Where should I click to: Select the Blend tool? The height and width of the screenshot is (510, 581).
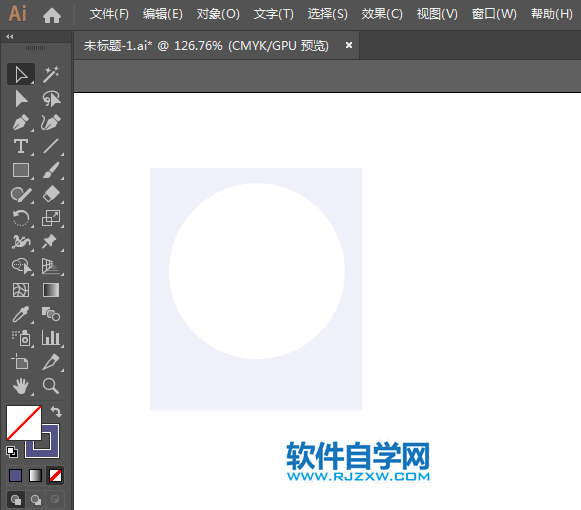[51, 314]
